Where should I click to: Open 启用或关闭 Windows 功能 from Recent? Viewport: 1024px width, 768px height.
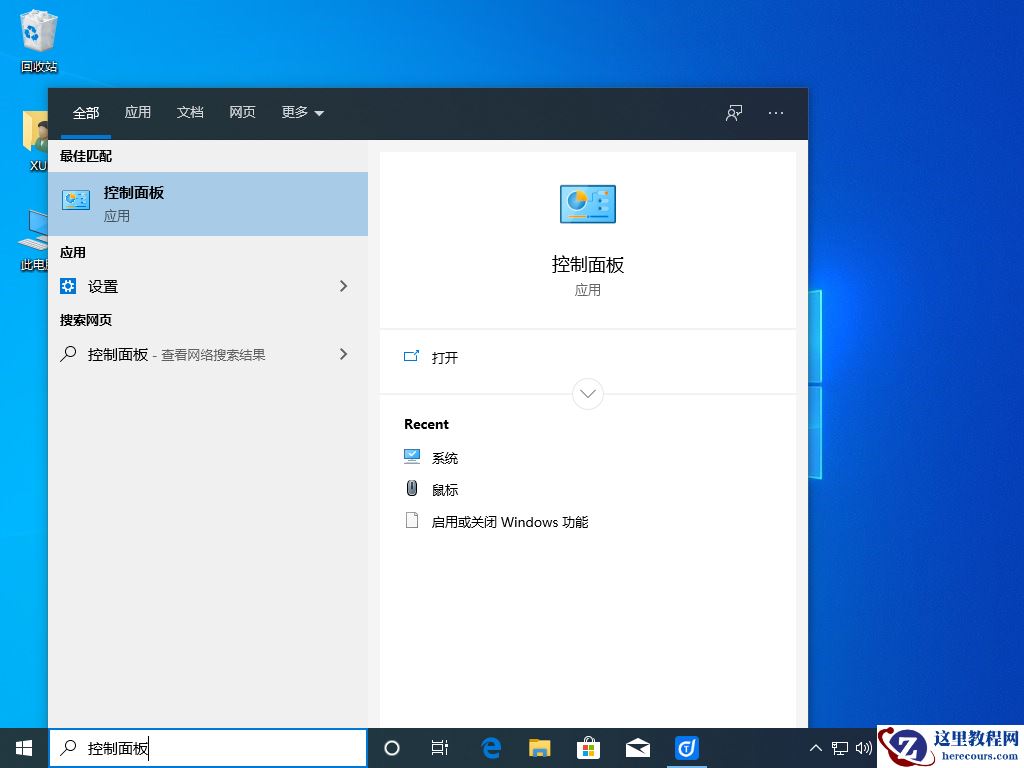pos(510,521)
